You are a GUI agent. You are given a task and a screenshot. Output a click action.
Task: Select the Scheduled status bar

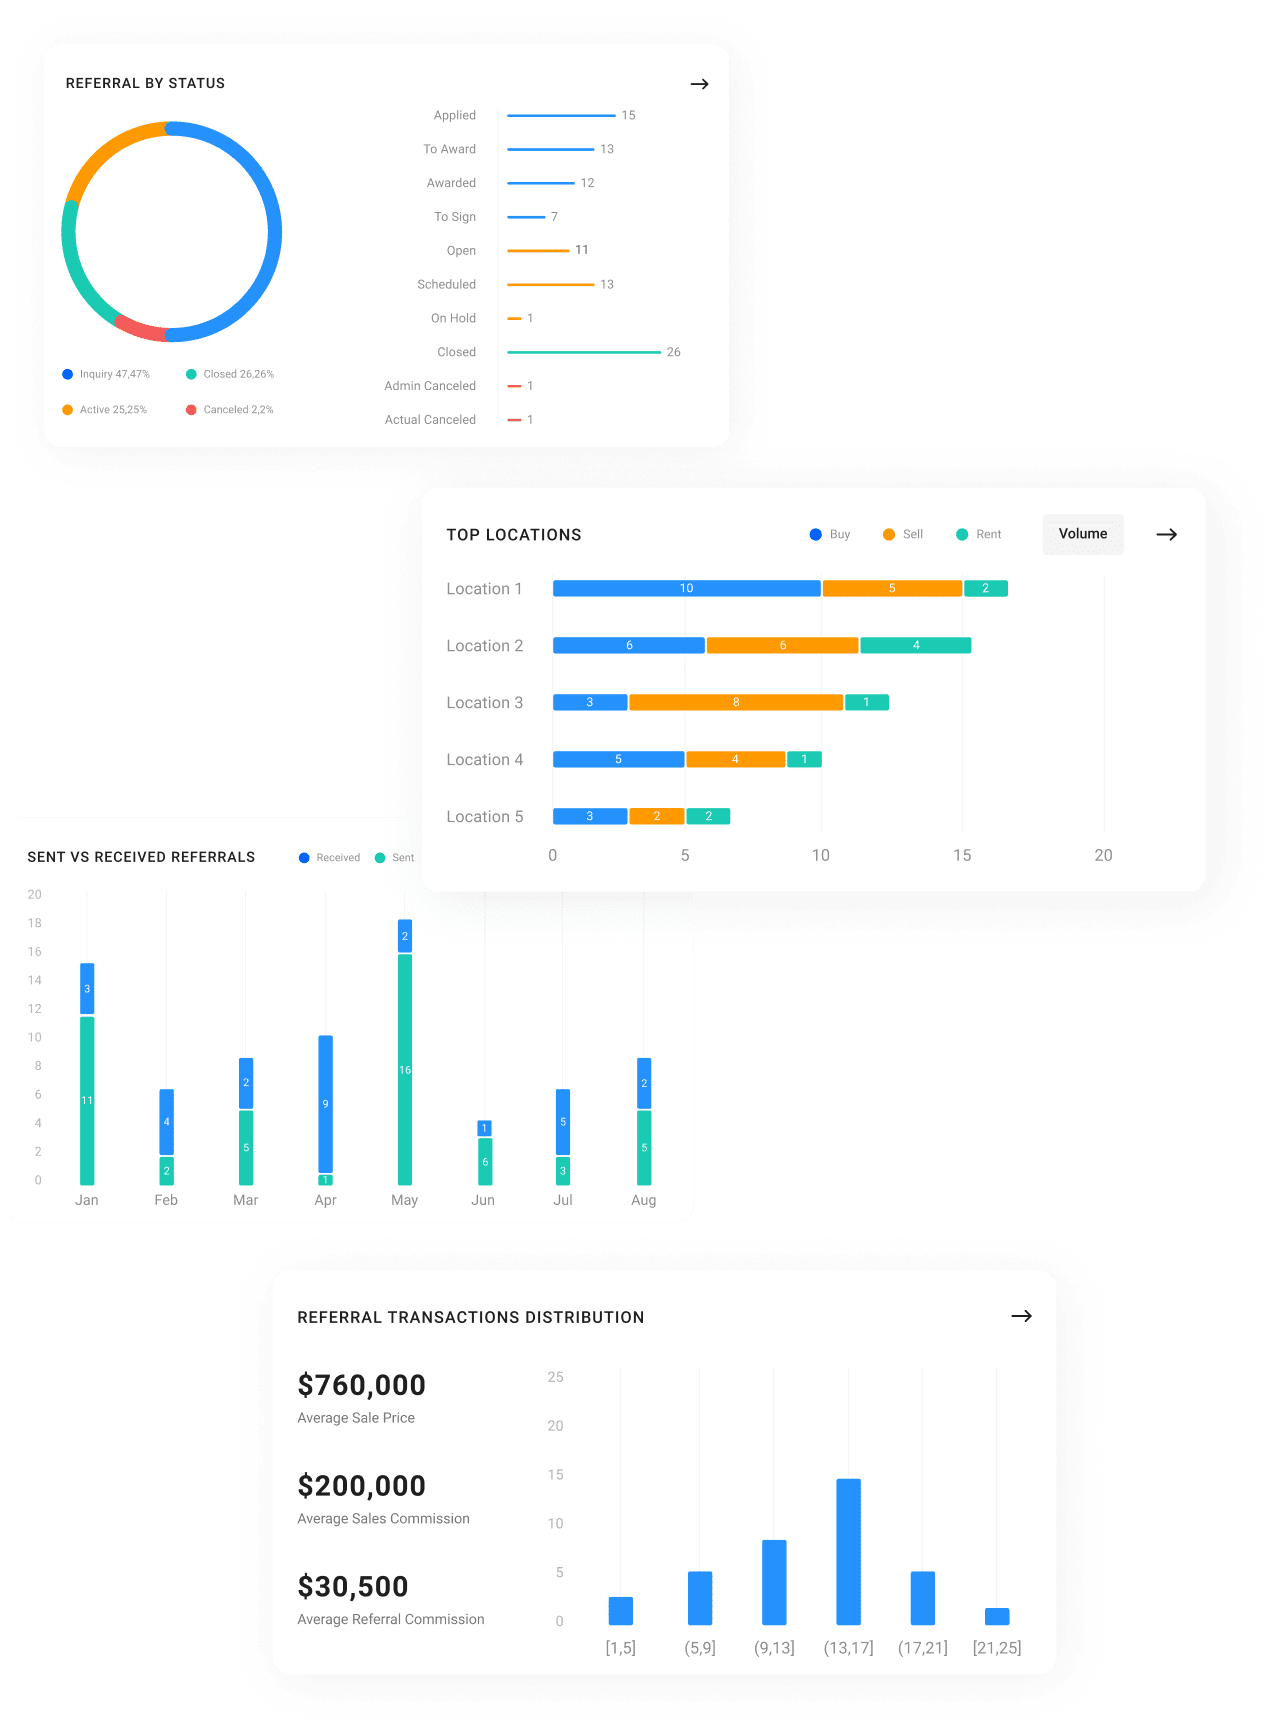click(551, 285)
